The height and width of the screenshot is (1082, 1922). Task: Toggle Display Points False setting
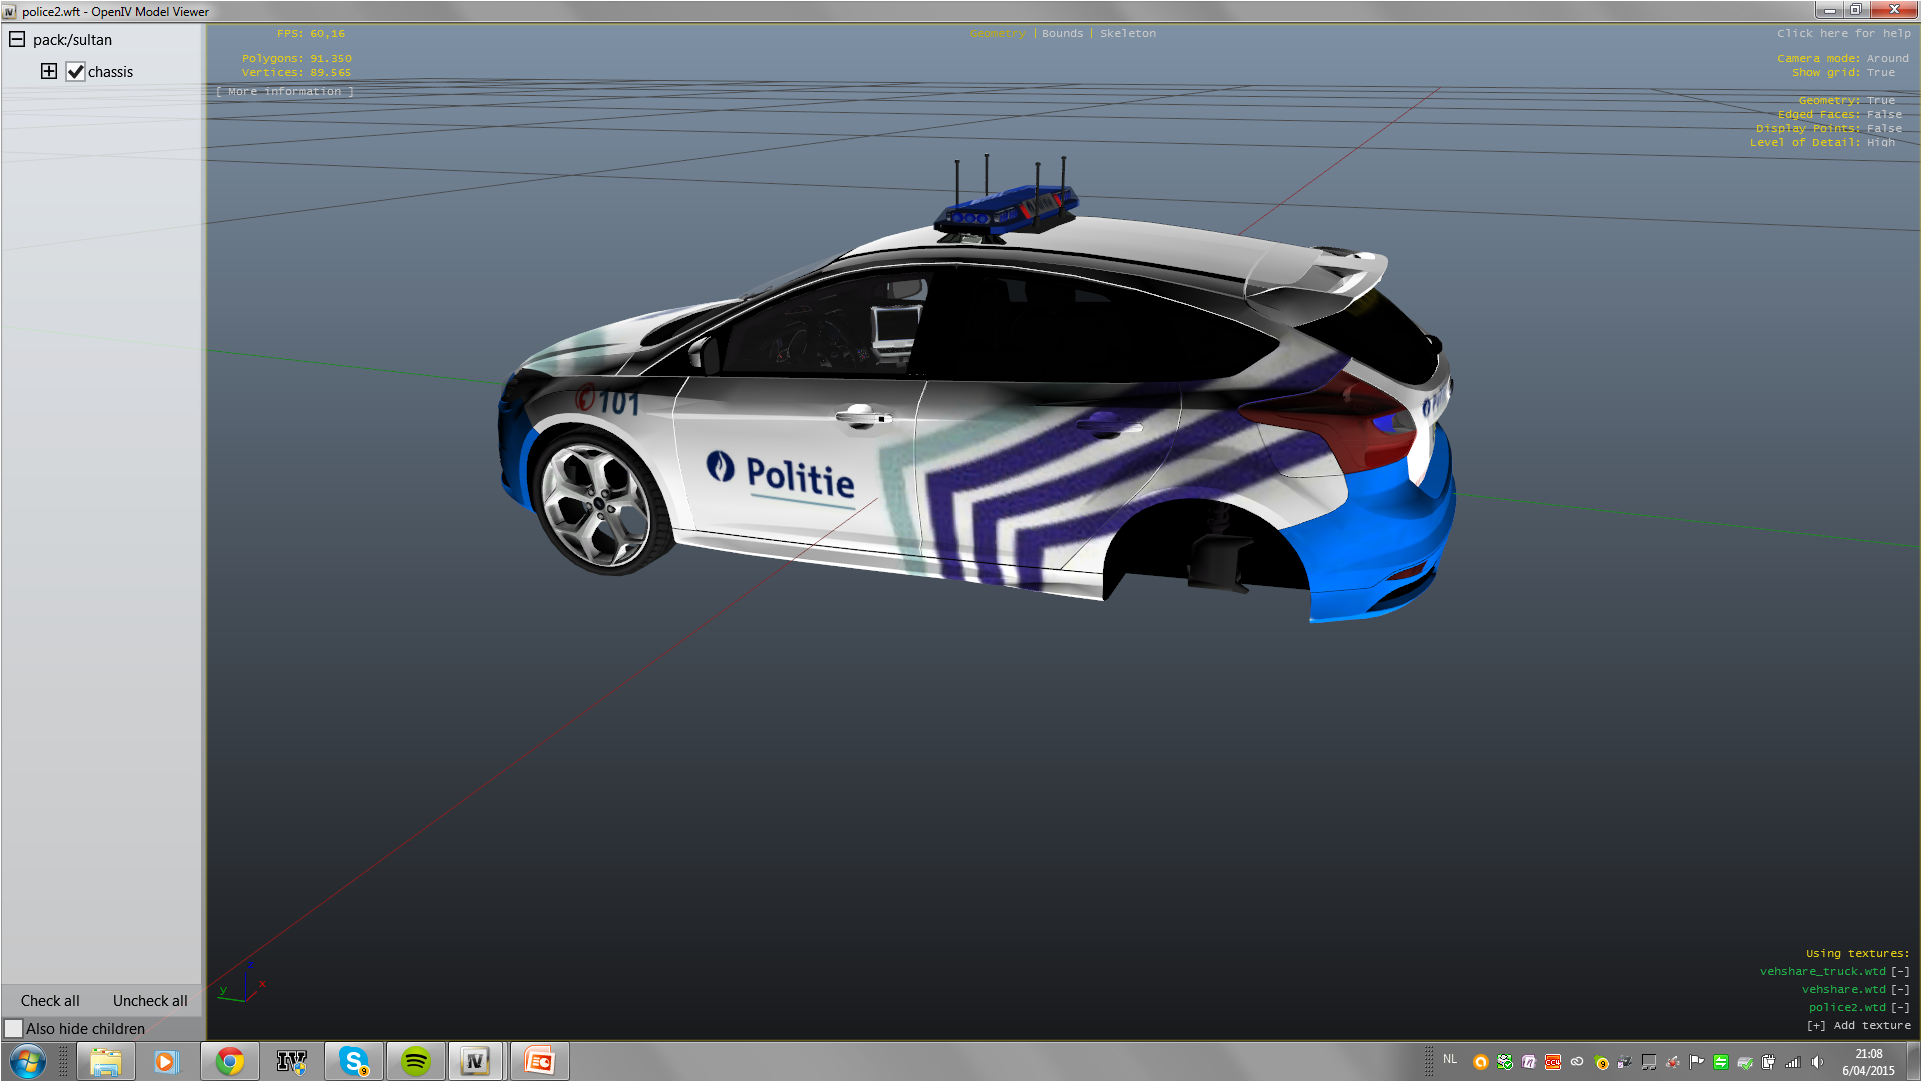coord(1828,128)
